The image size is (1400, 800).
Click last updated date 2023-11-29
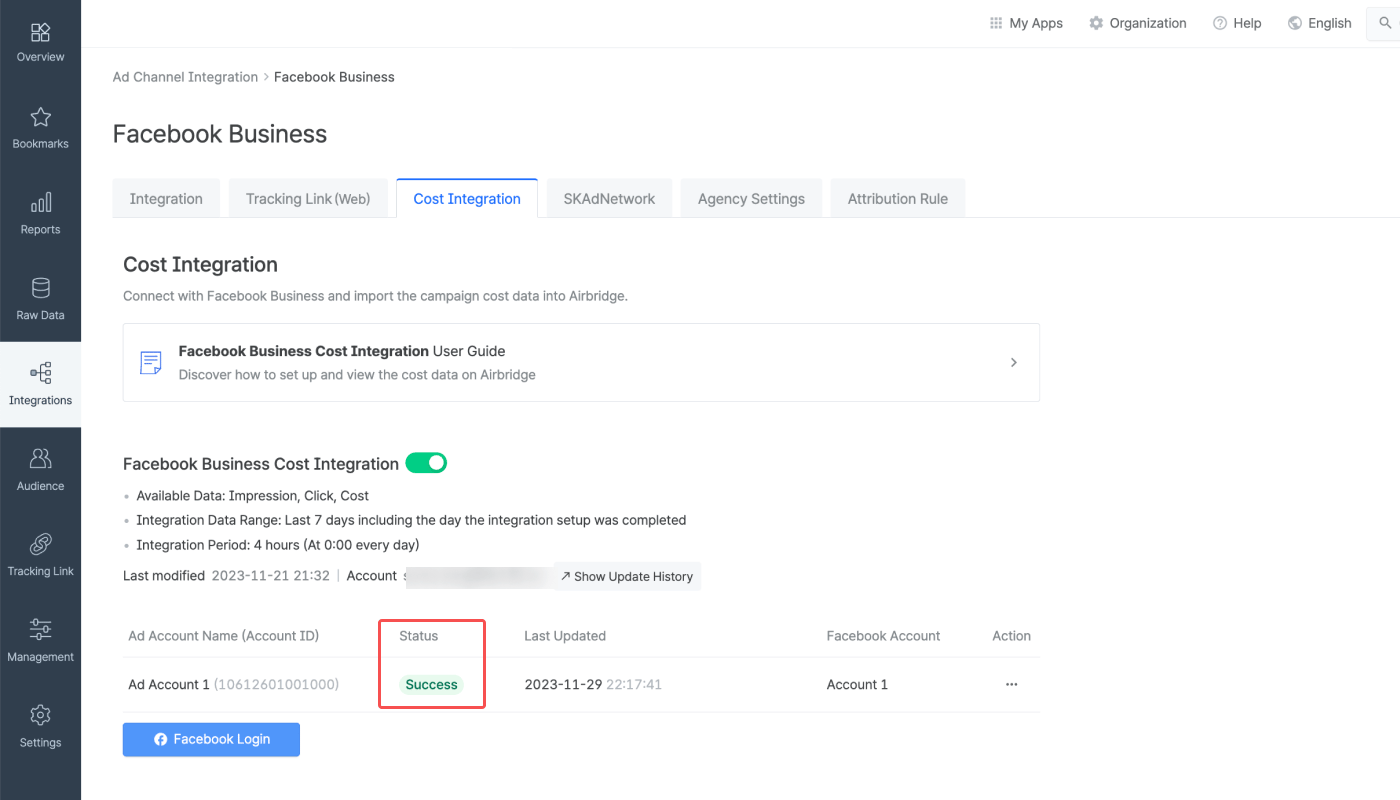[x=593, y=685]
